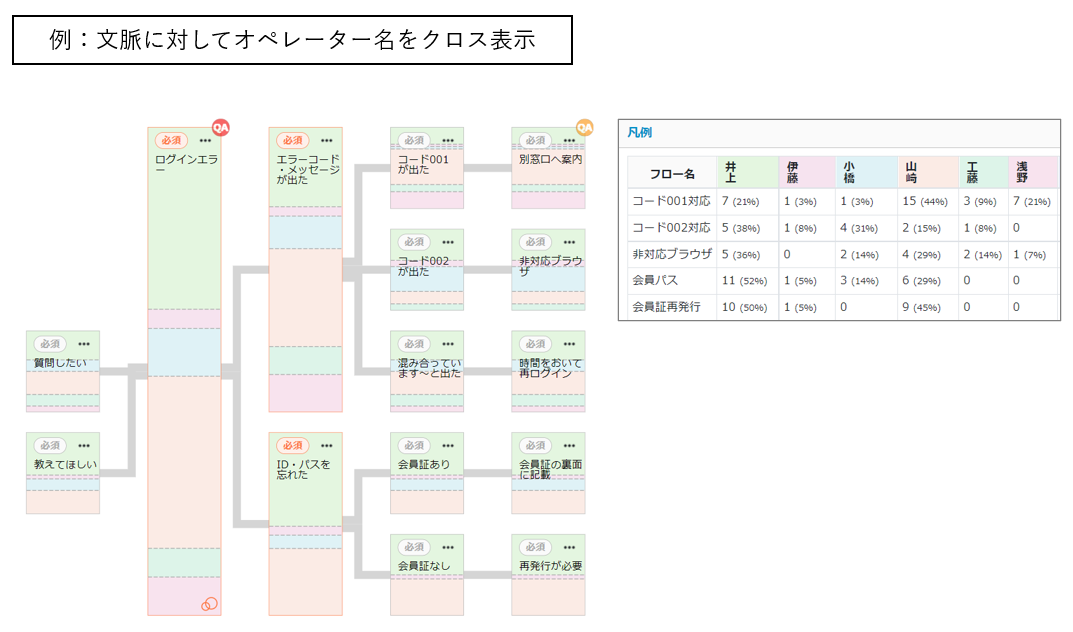Screen dimensions: 1073x632
Task: Click the overlapping circles icon in ログインエラー node
Action: 209,603
